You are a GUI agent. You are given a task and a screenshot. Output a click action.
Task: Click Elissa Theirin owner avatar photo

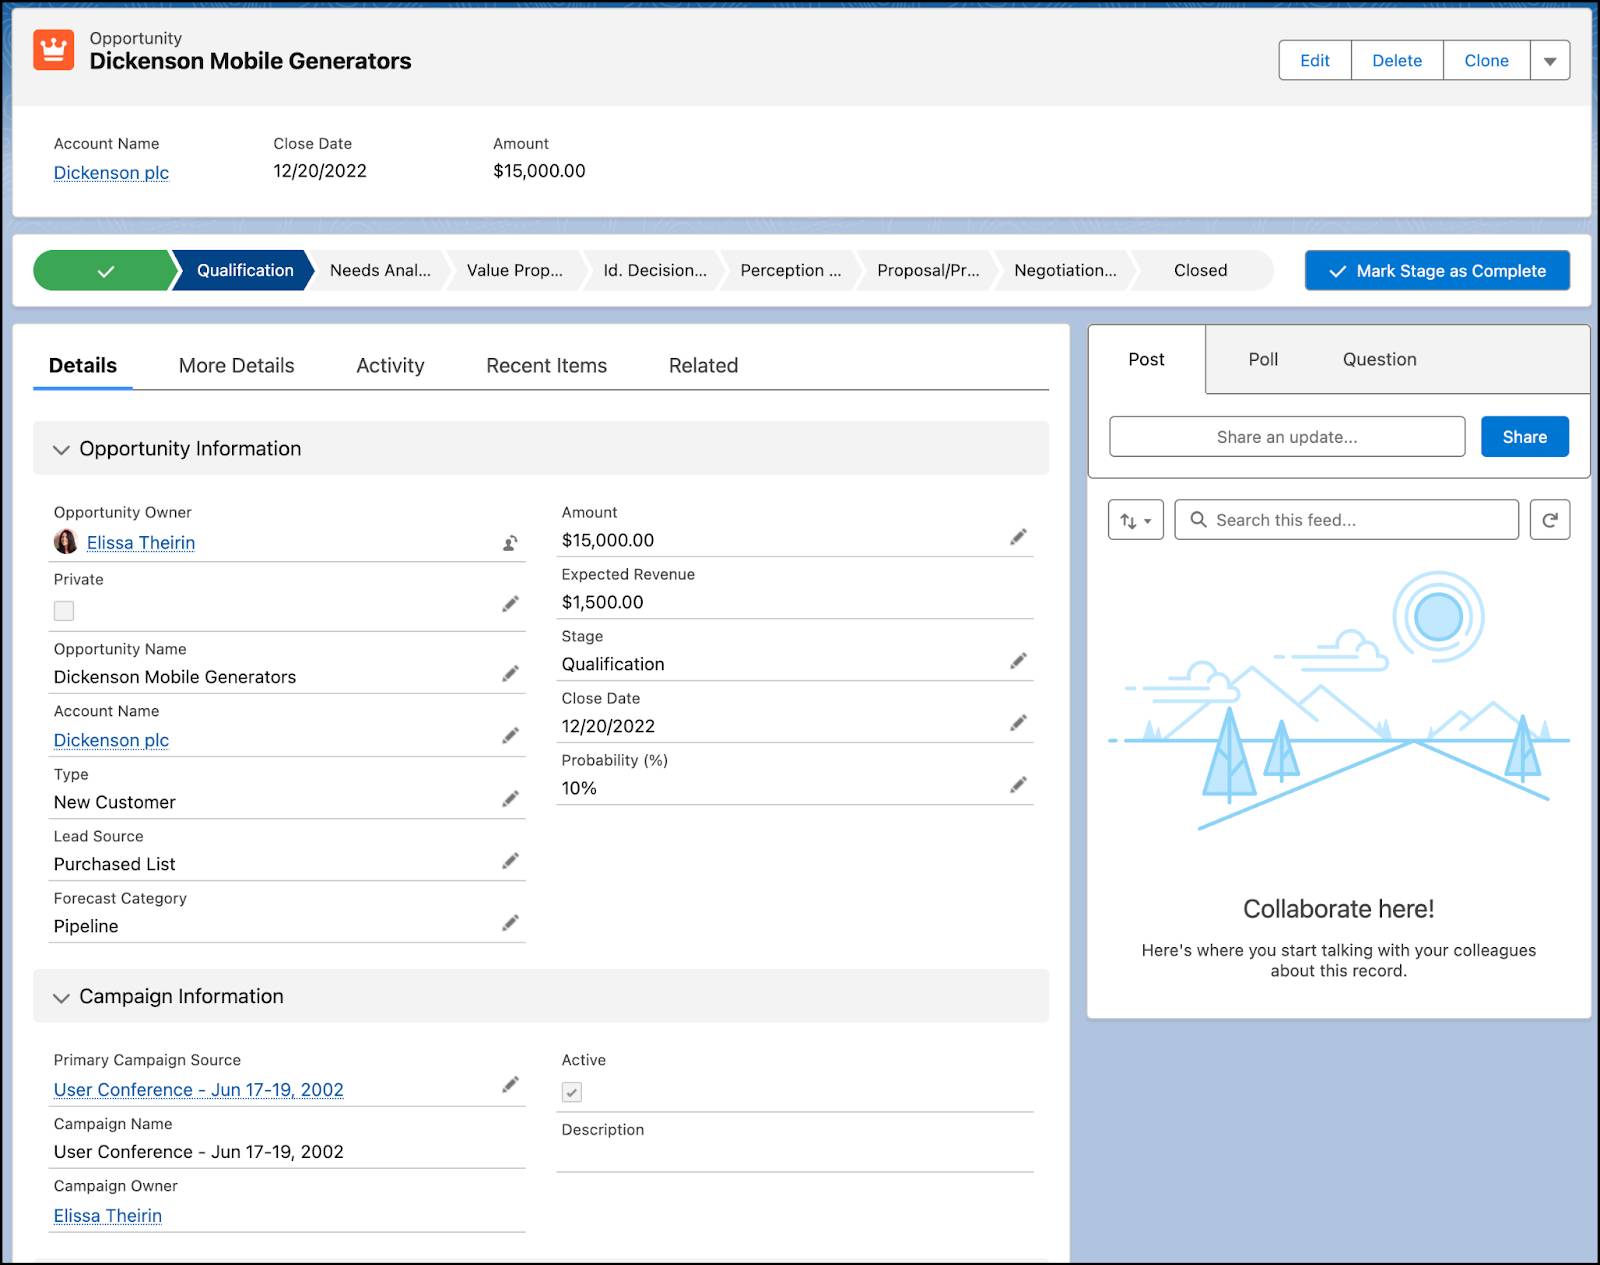point(65,542)
